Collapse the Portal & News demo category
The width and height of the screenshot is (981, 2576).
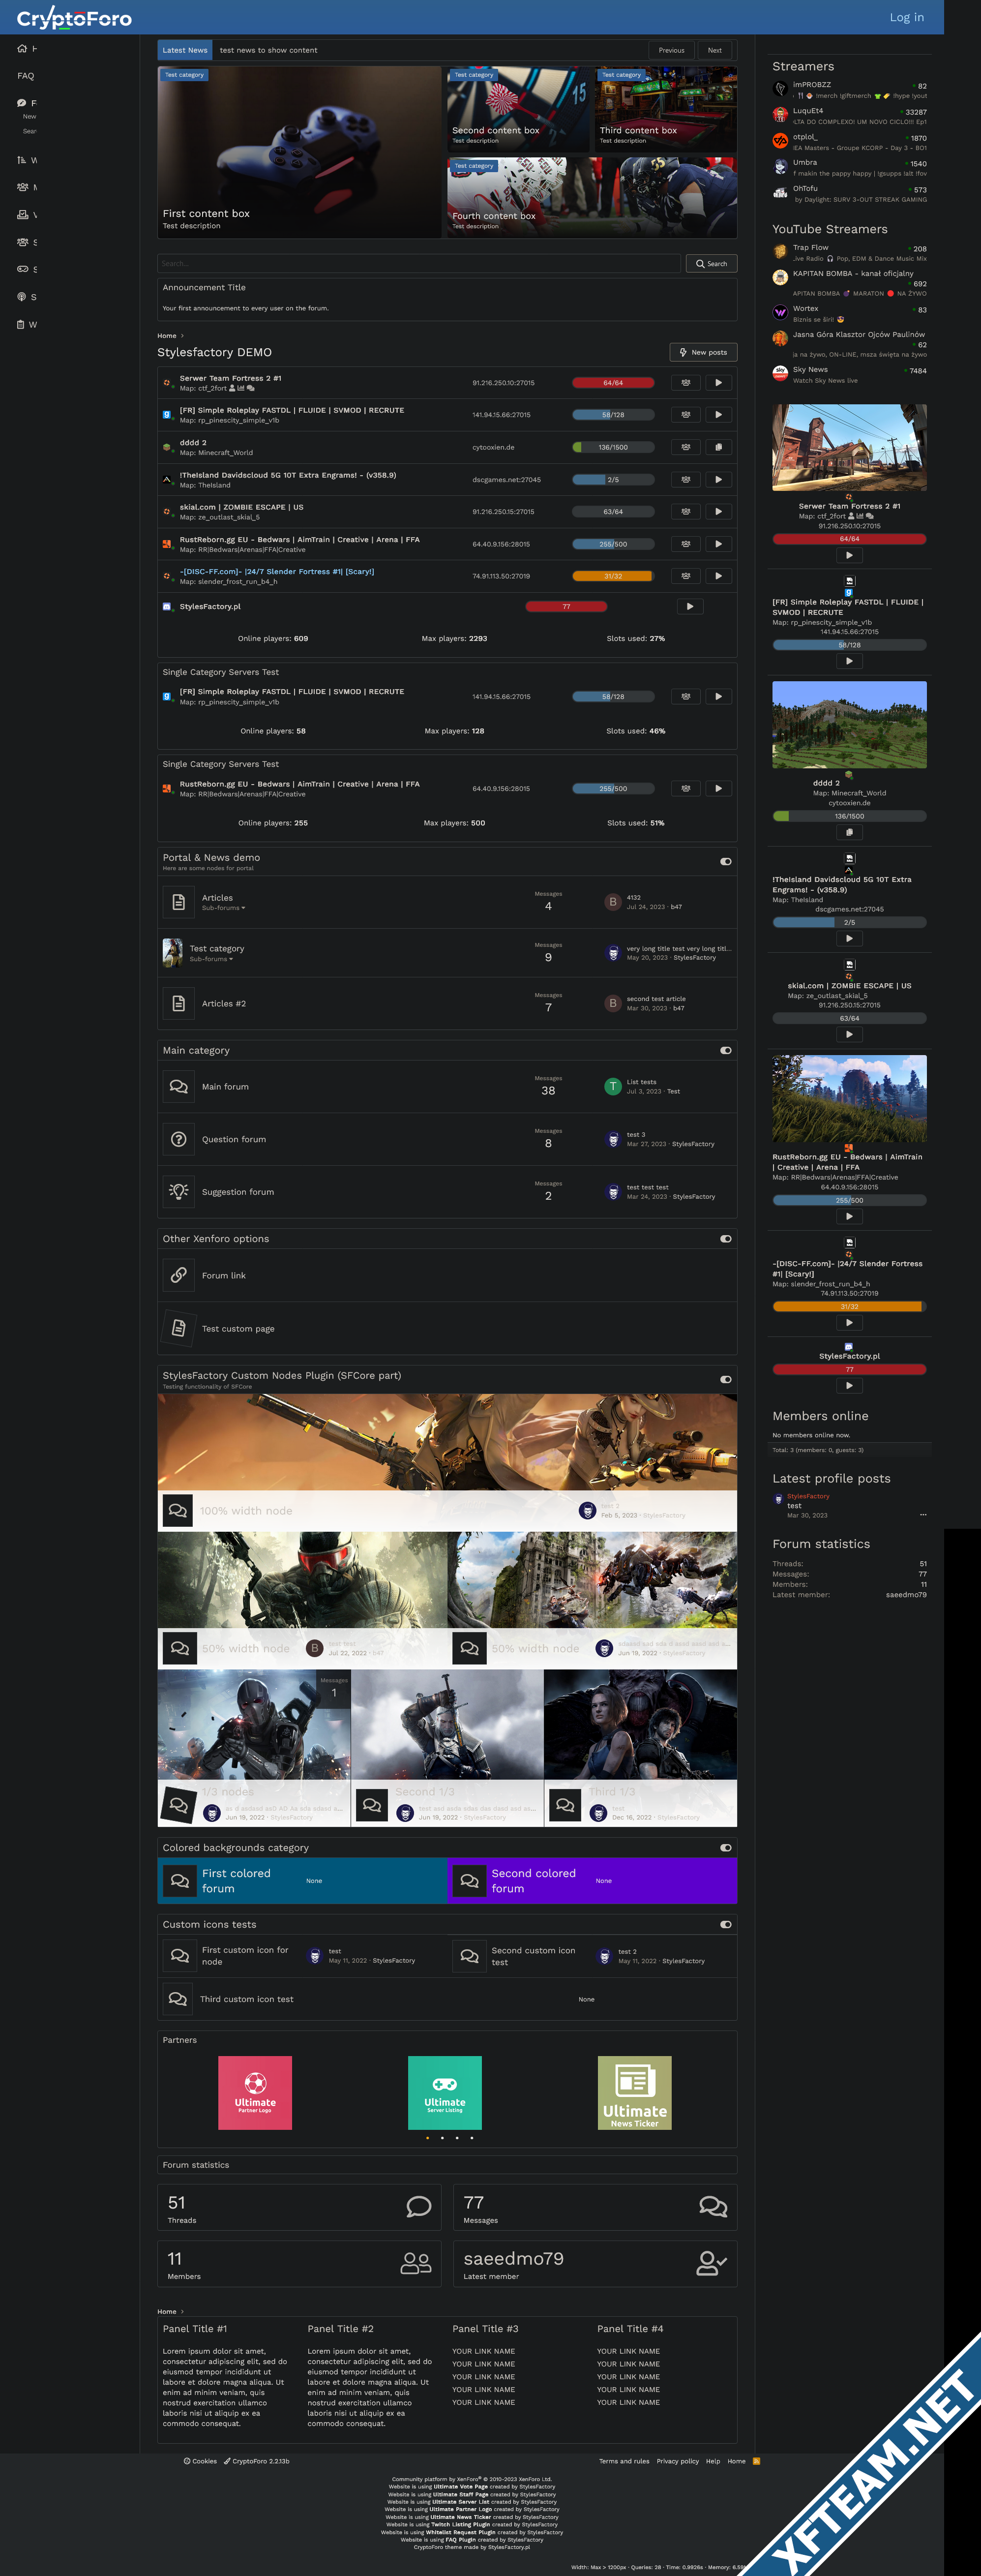click(726, 861)
